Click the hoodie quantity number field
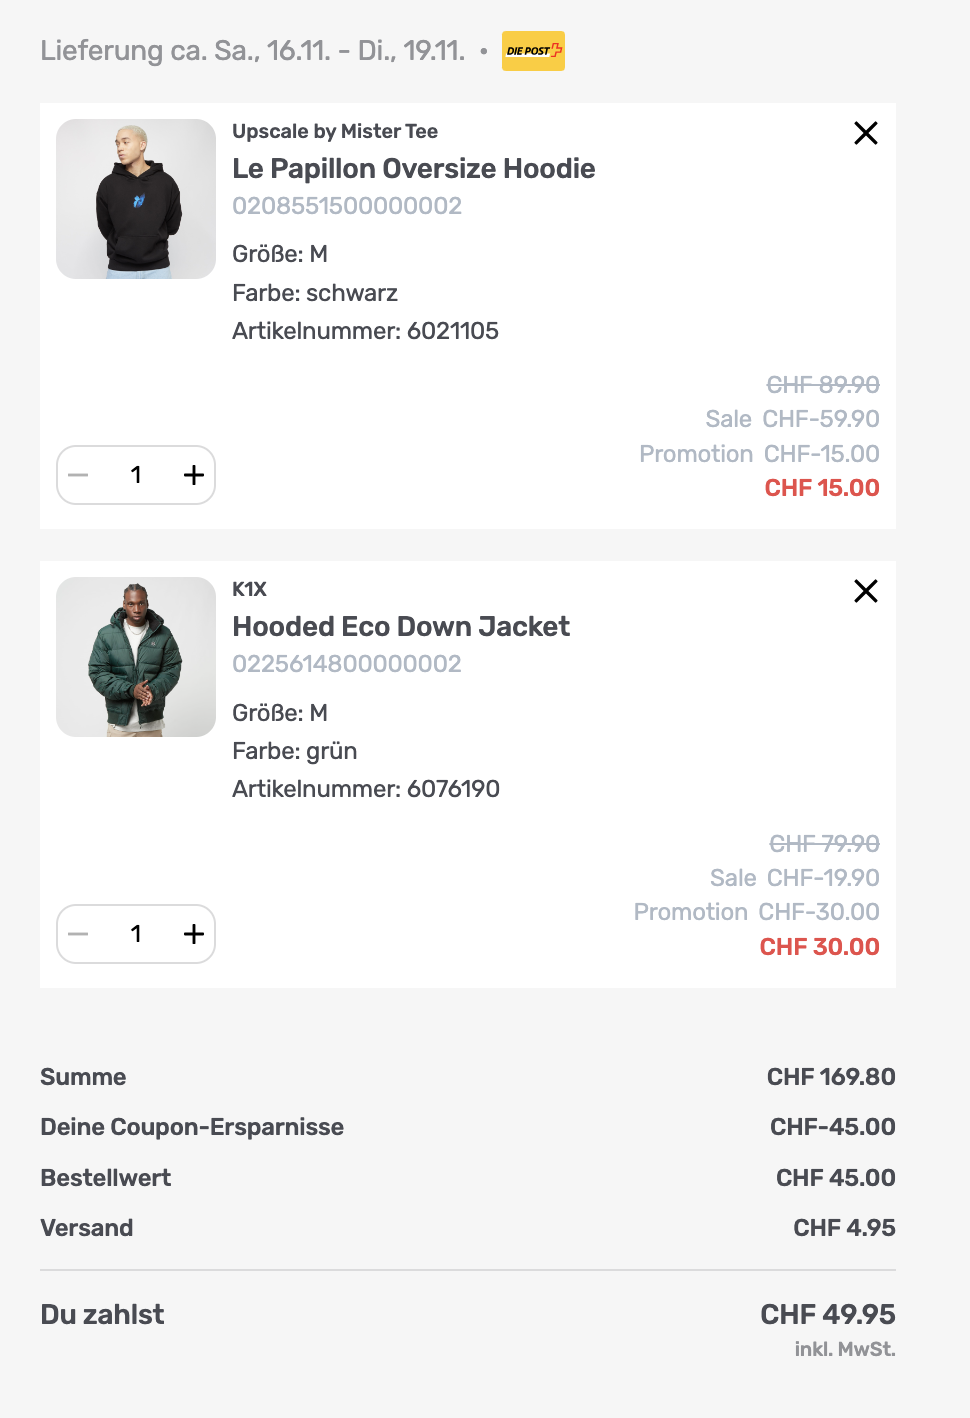The width and height of the screenshot is (970, 1418). (136, 475)
